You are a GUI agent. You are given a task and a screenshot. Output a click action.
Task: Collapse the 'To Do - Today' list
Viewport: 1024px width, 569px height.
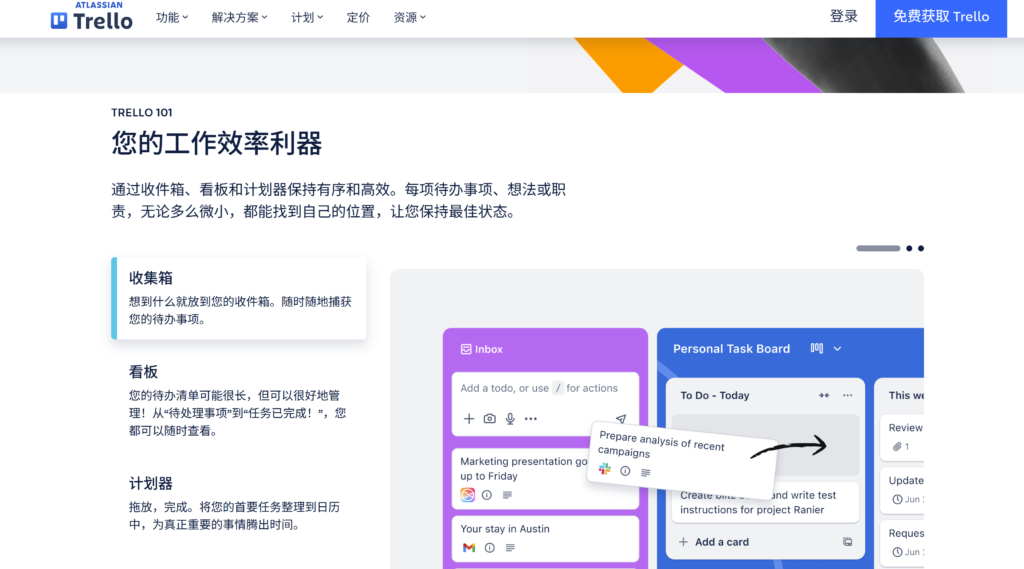[824, 395]
